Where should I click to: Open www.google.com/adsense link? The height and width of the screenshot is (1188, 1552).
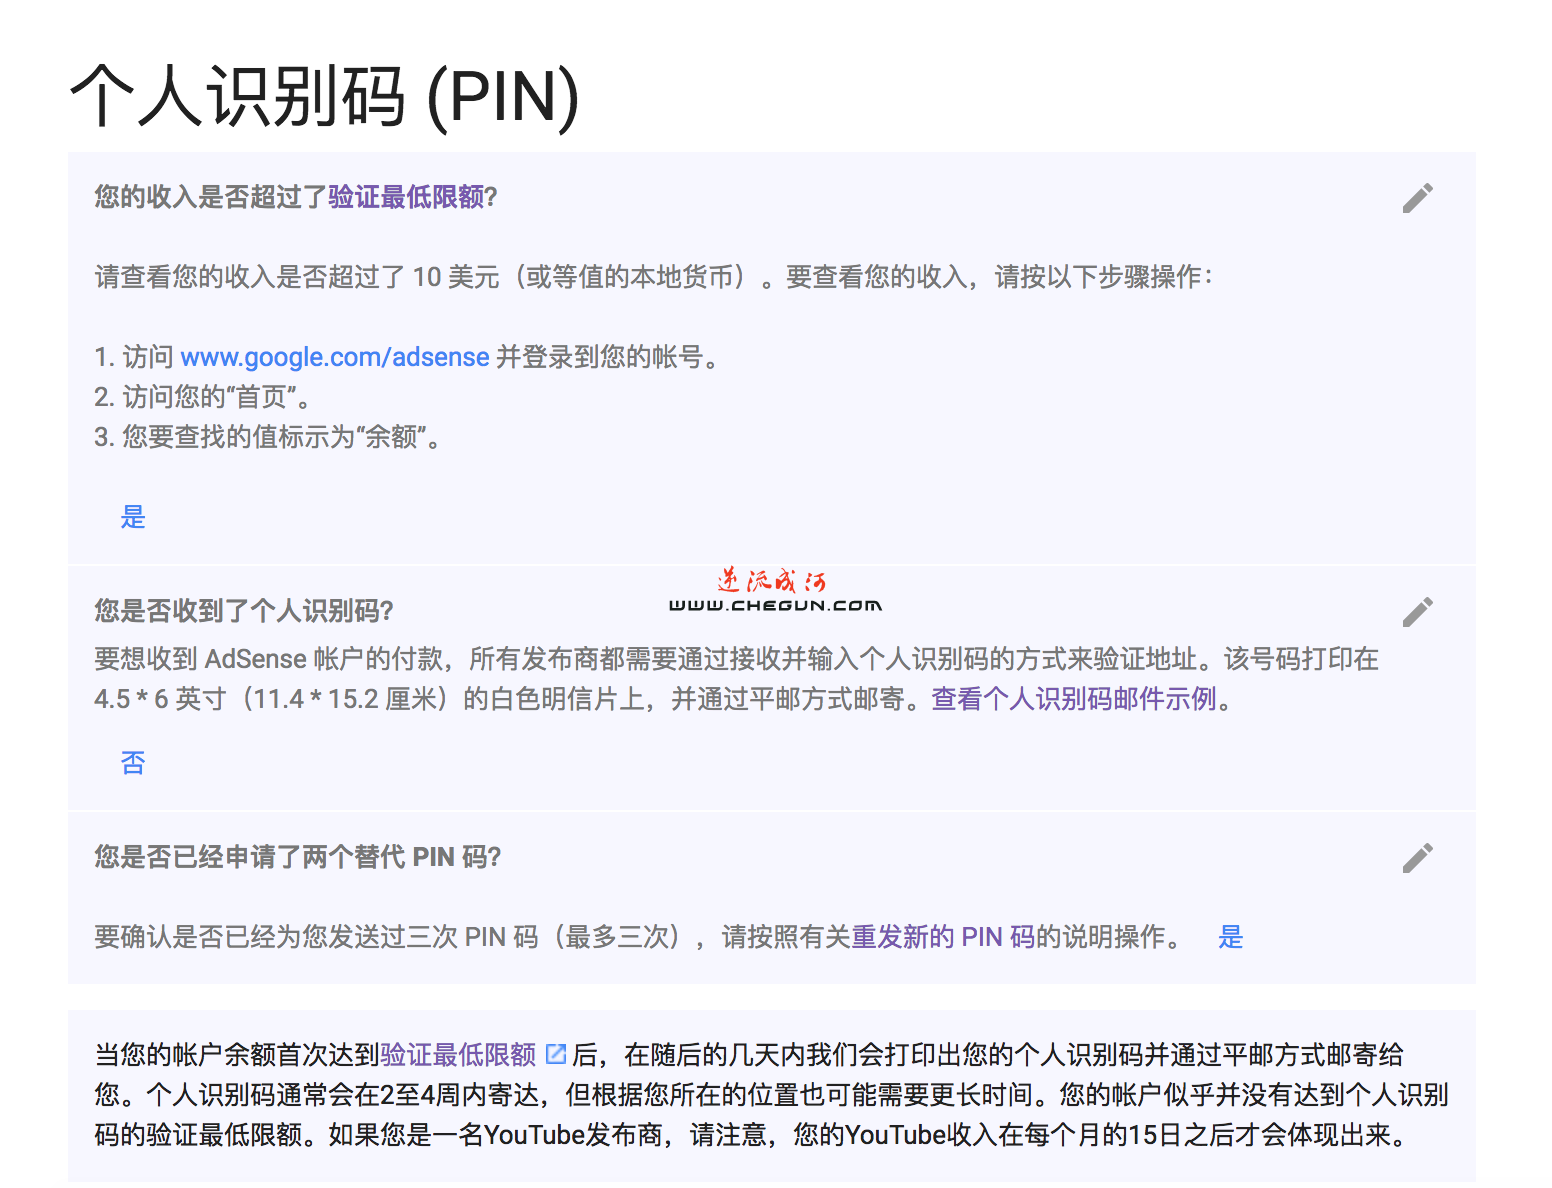(335, 357)
